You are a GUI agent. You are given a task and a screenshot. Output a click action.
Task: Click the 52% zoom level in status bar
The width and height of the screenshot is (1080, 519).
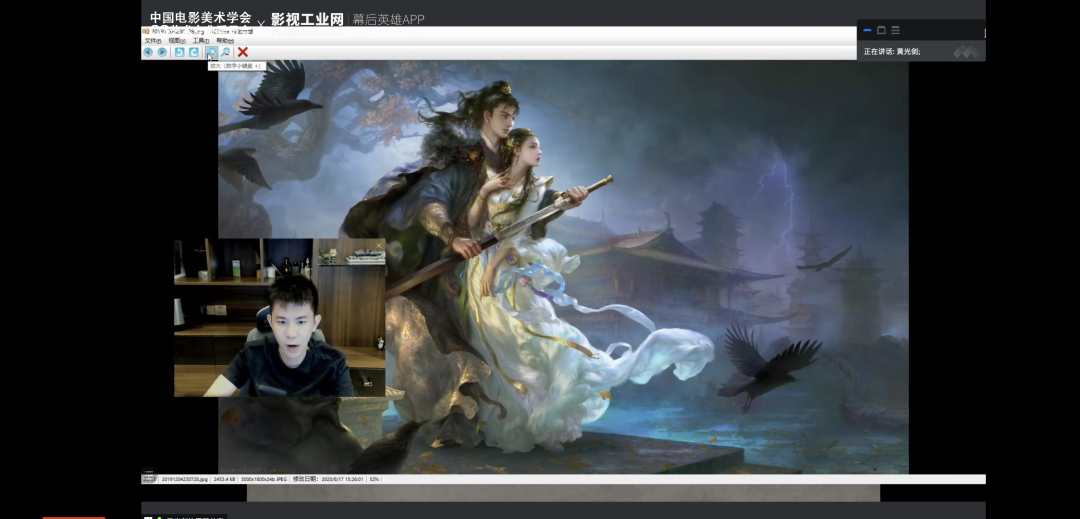tap(374, 480)
